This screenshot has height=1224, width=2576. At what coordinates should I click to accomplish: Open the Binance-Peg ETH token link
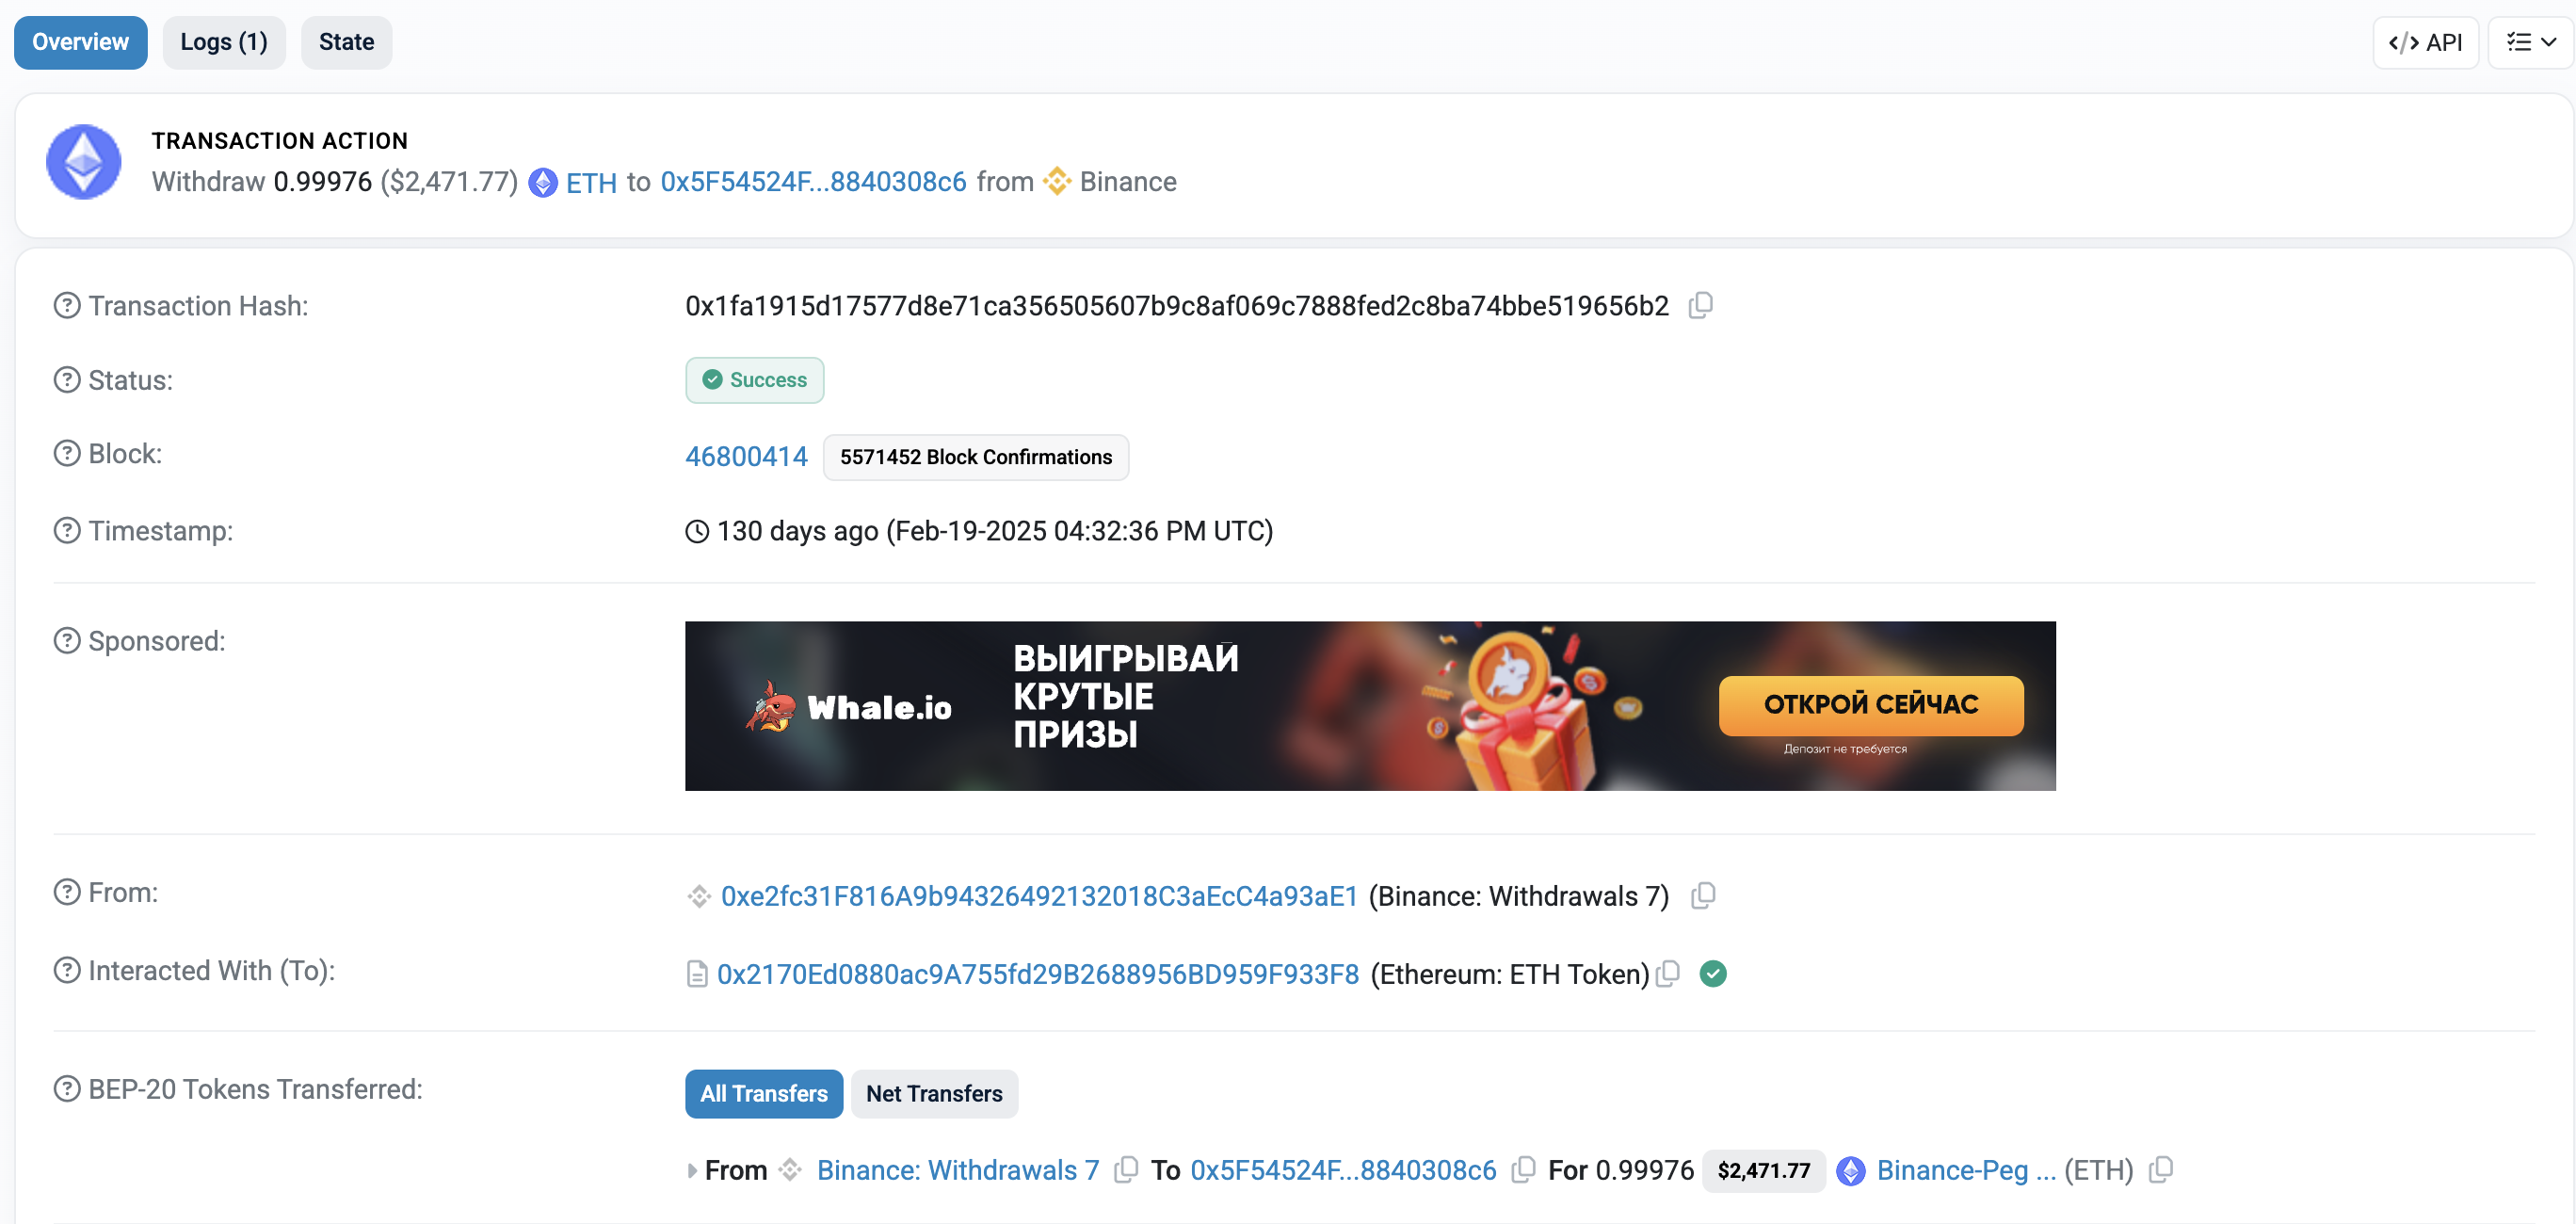pos(1966,1170)
